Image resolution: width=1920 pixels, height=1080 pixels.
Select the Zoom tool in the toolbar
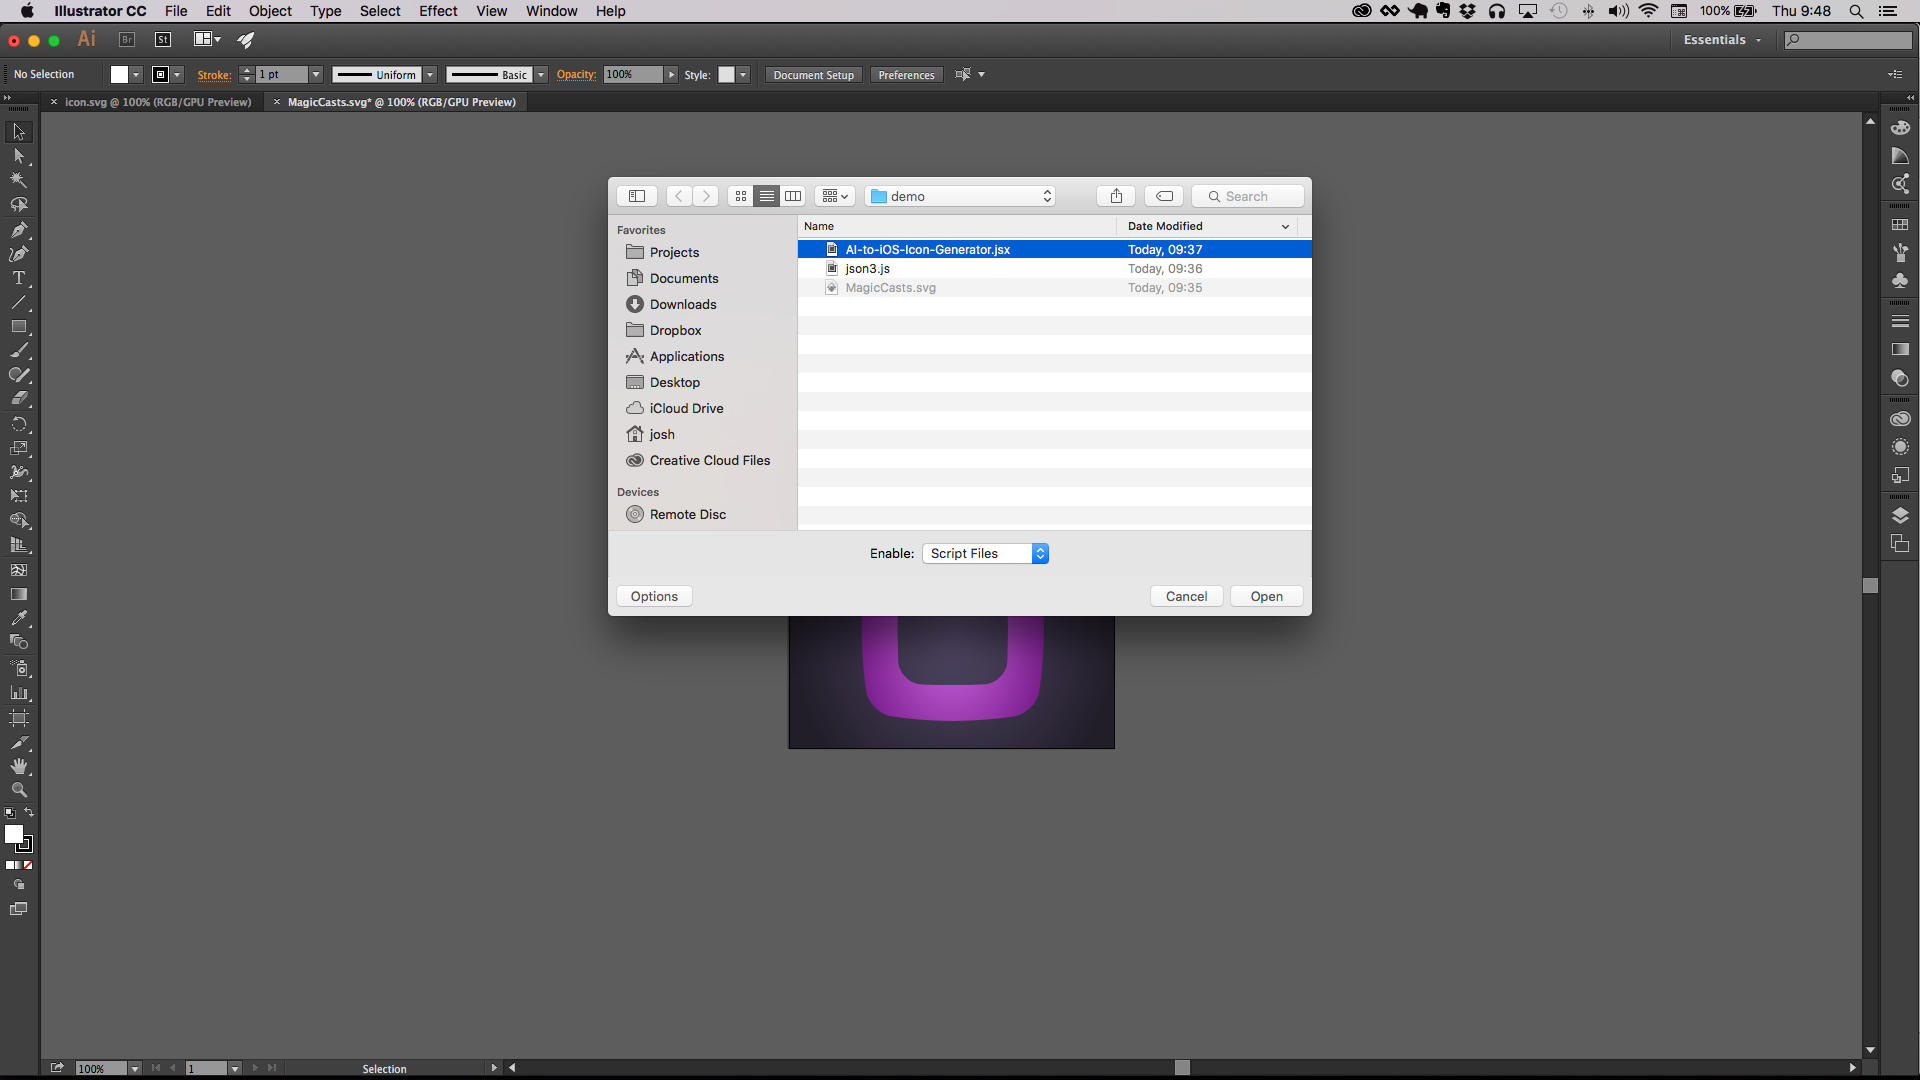[19, 790]
